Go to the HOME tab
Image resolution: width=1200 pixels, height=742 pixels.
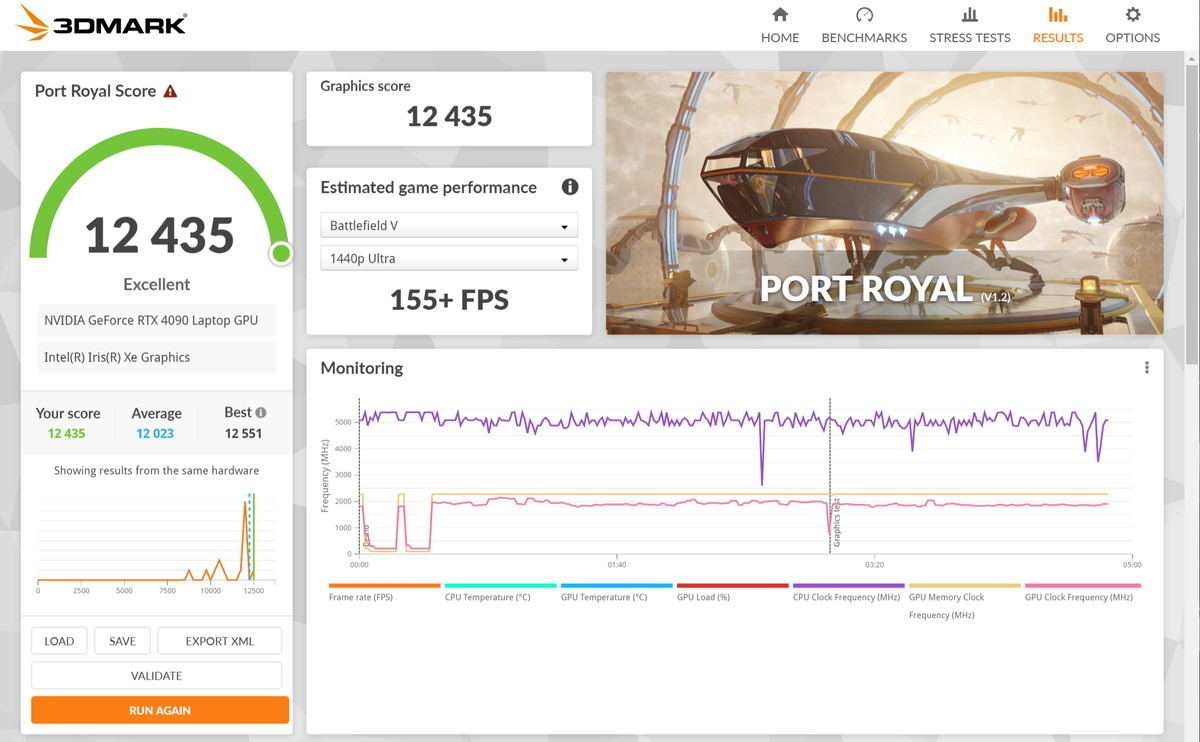coord(780,38)
